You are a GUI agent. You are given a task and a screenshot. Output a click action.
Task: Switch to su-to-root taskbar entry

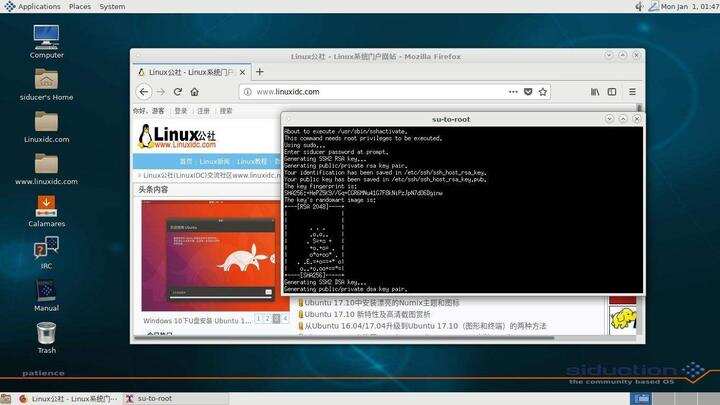point(174,399)
